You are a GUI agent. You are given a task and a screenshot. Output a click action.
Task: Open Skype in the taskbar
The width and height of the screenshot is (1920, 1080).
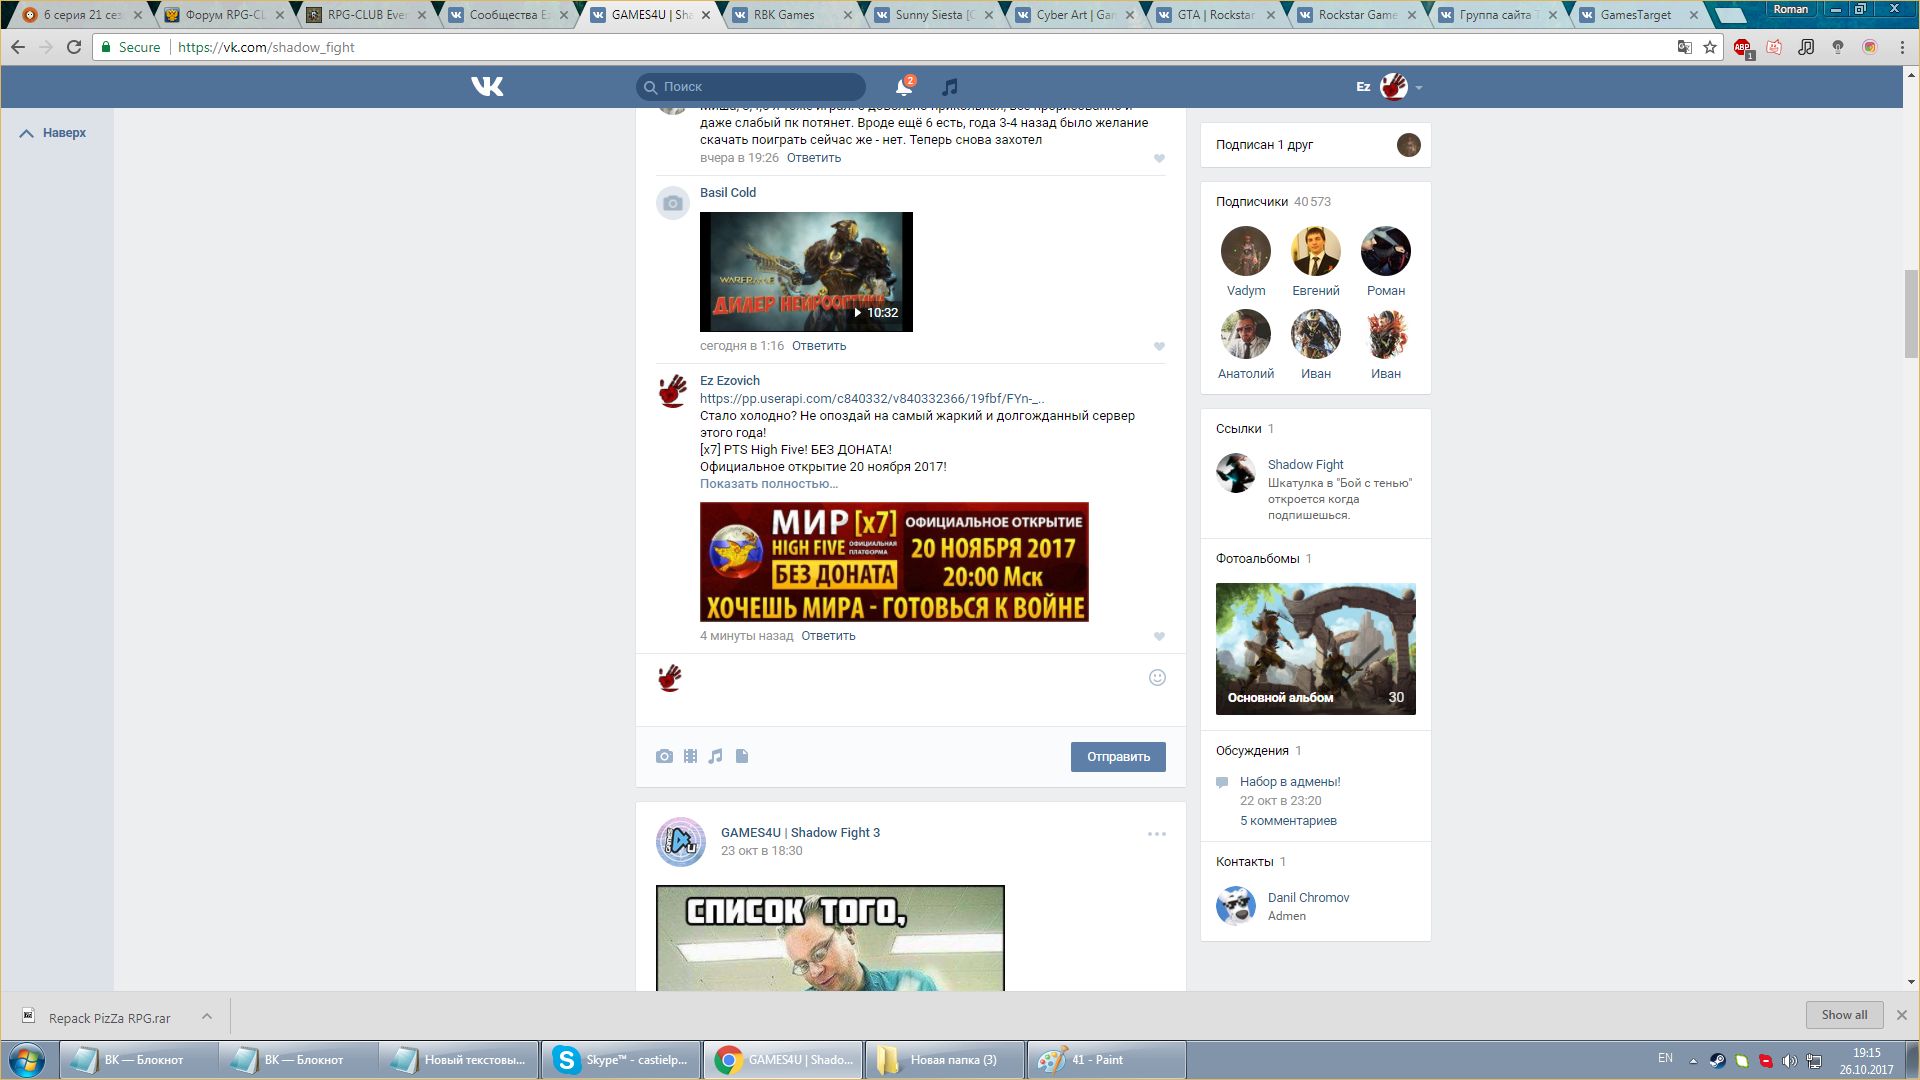[x=621, y=1060]
